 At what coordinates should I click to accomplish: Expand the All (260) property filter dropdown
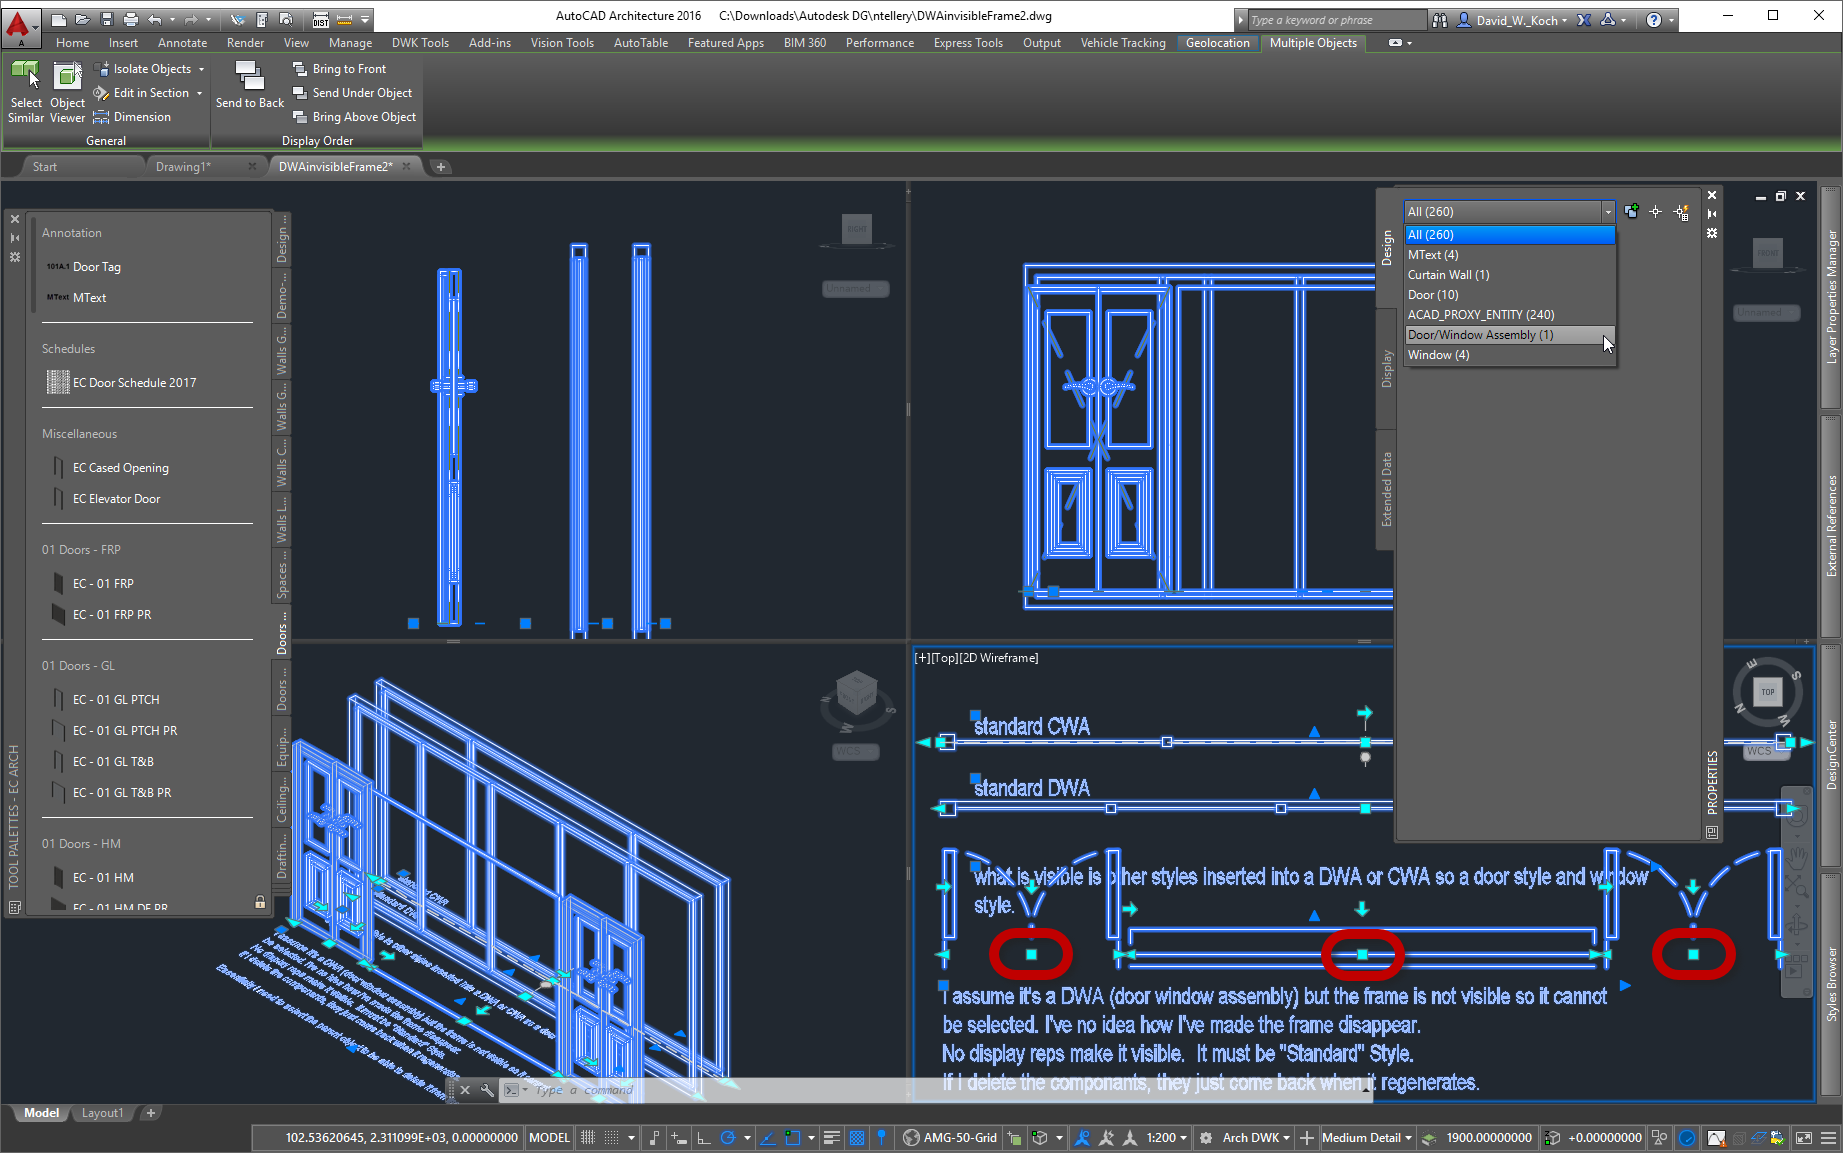pos(1607,211)
